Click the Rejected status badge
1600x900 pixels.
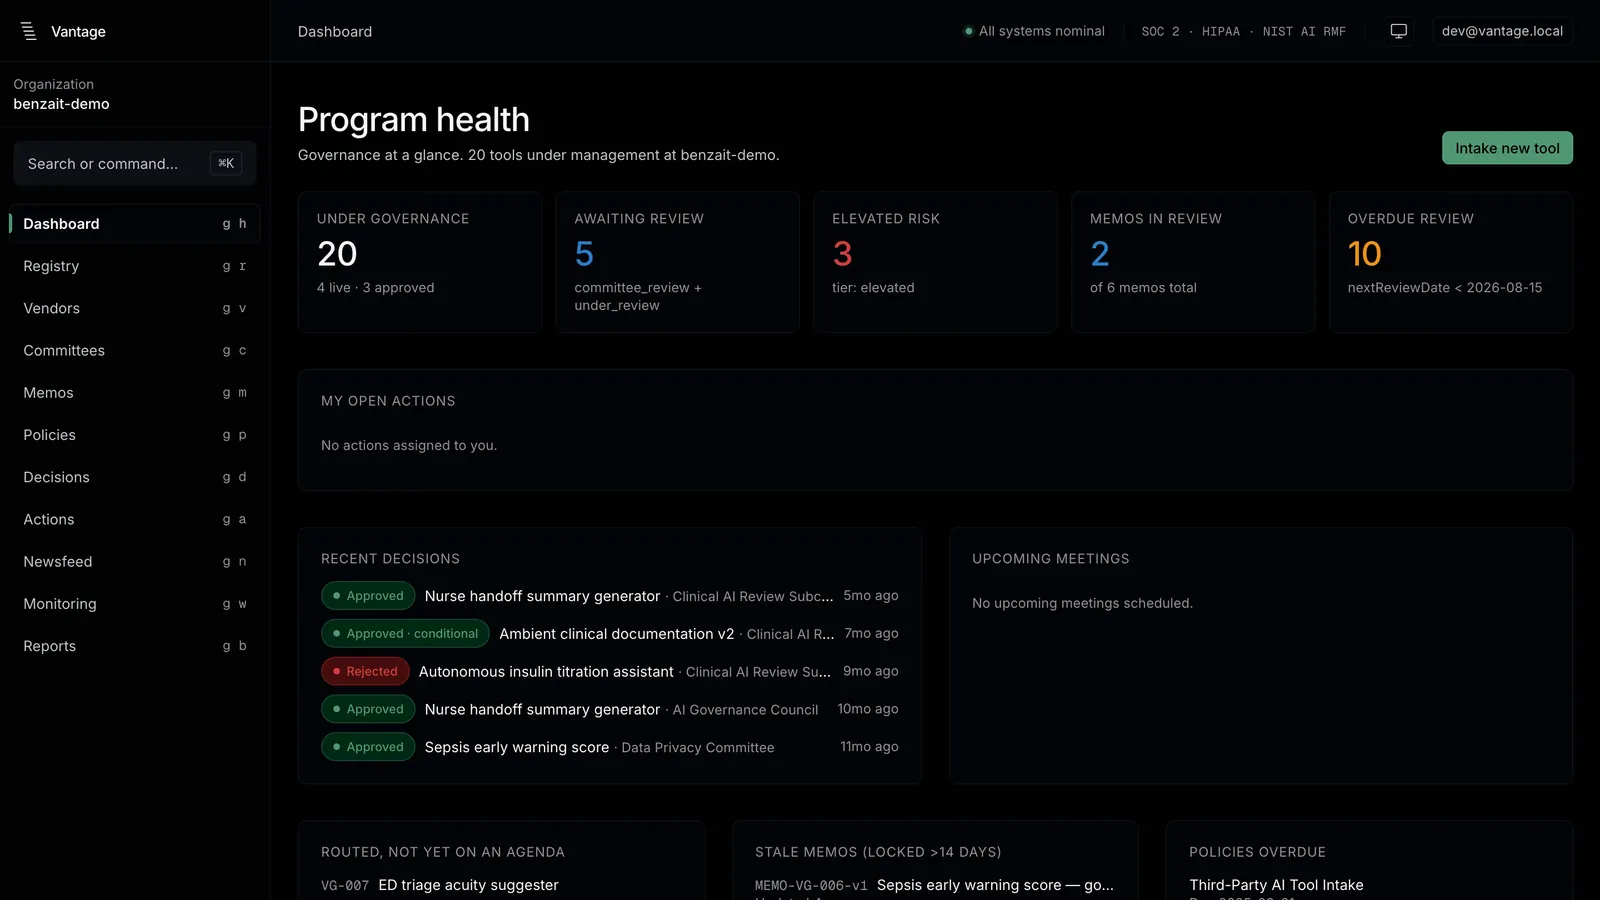365,672
